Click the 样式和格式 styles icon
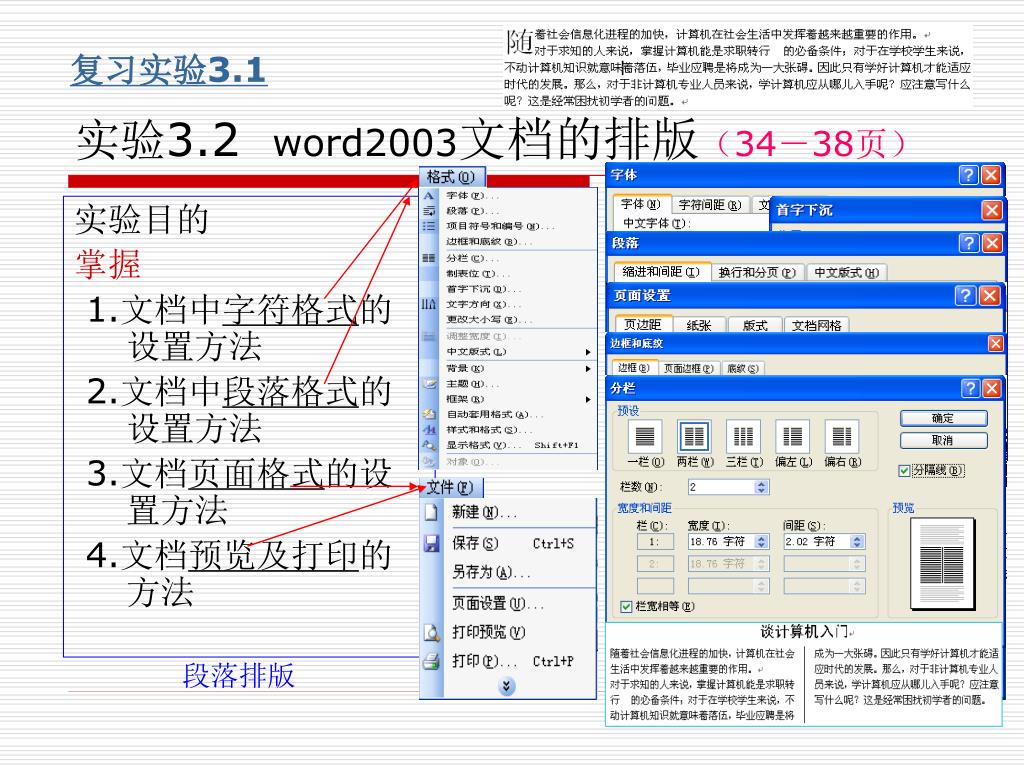 (x=429, y=430)
